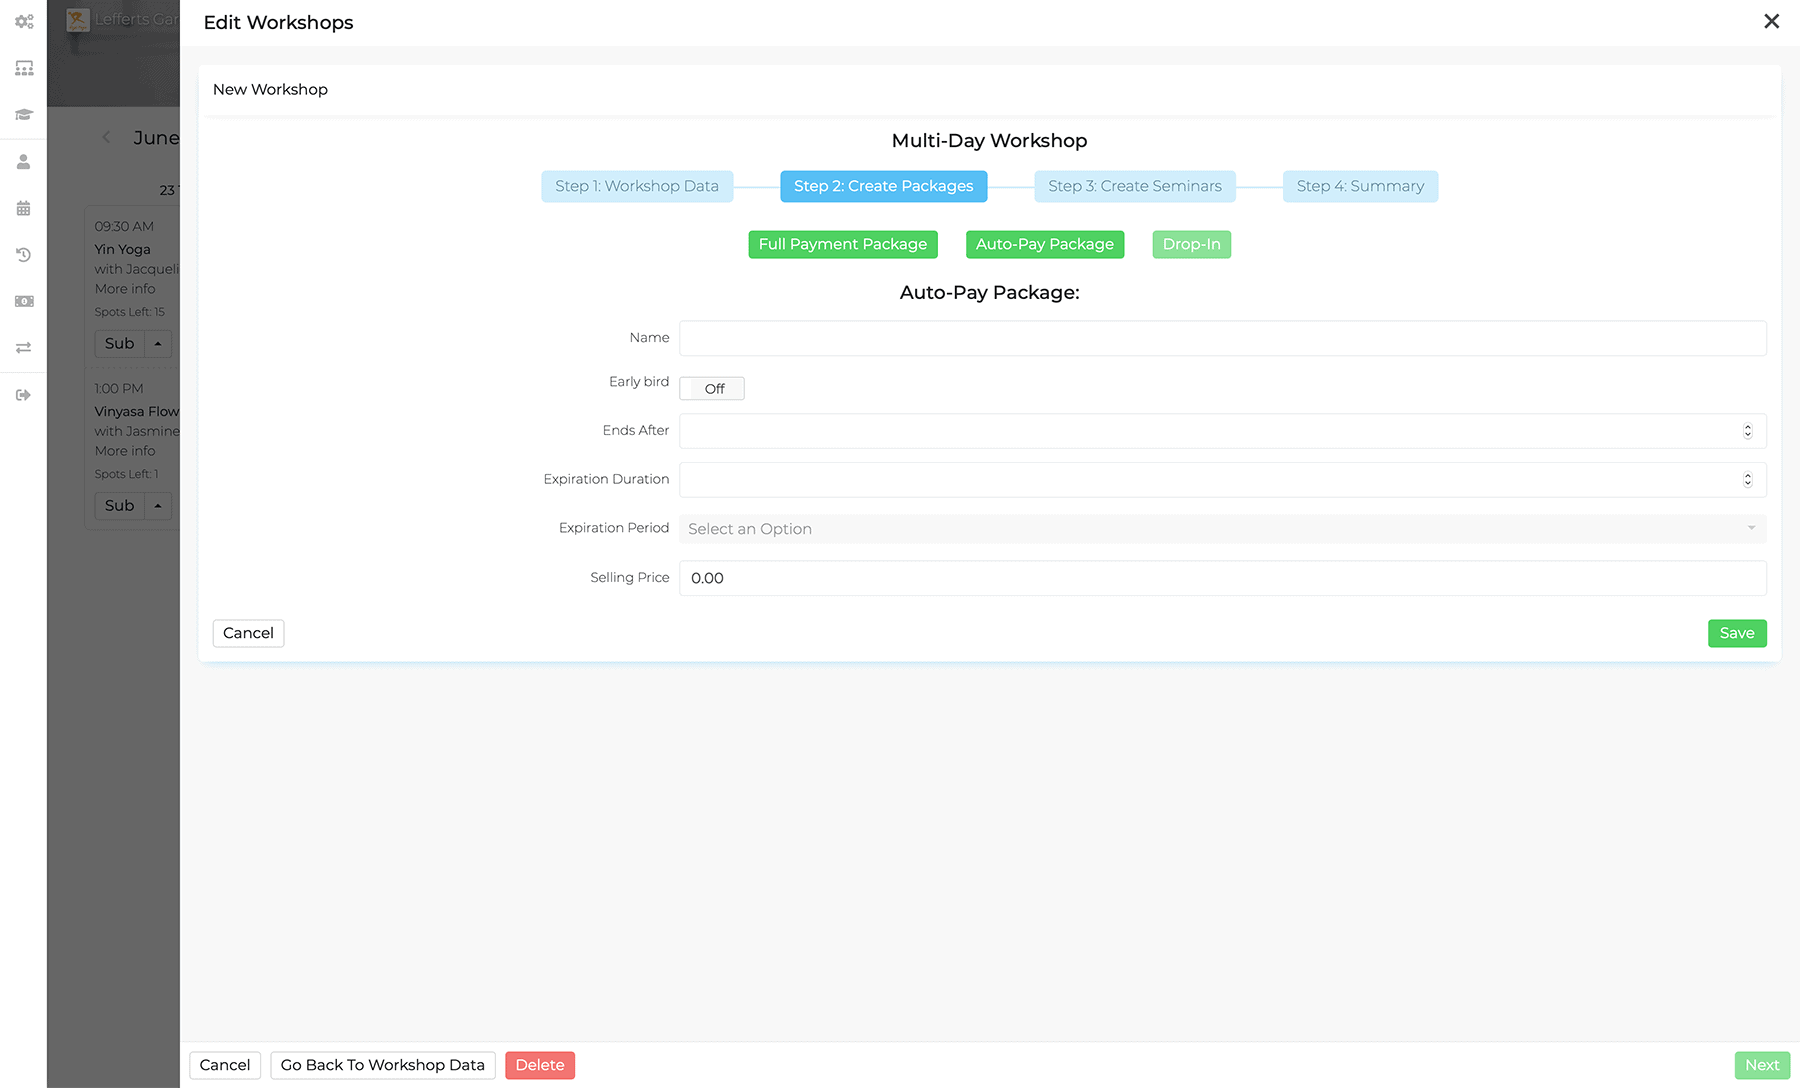Viewport: 1800px width, 1088px height.
Task: Choose Full Payment Package
Action: [842, 244]
